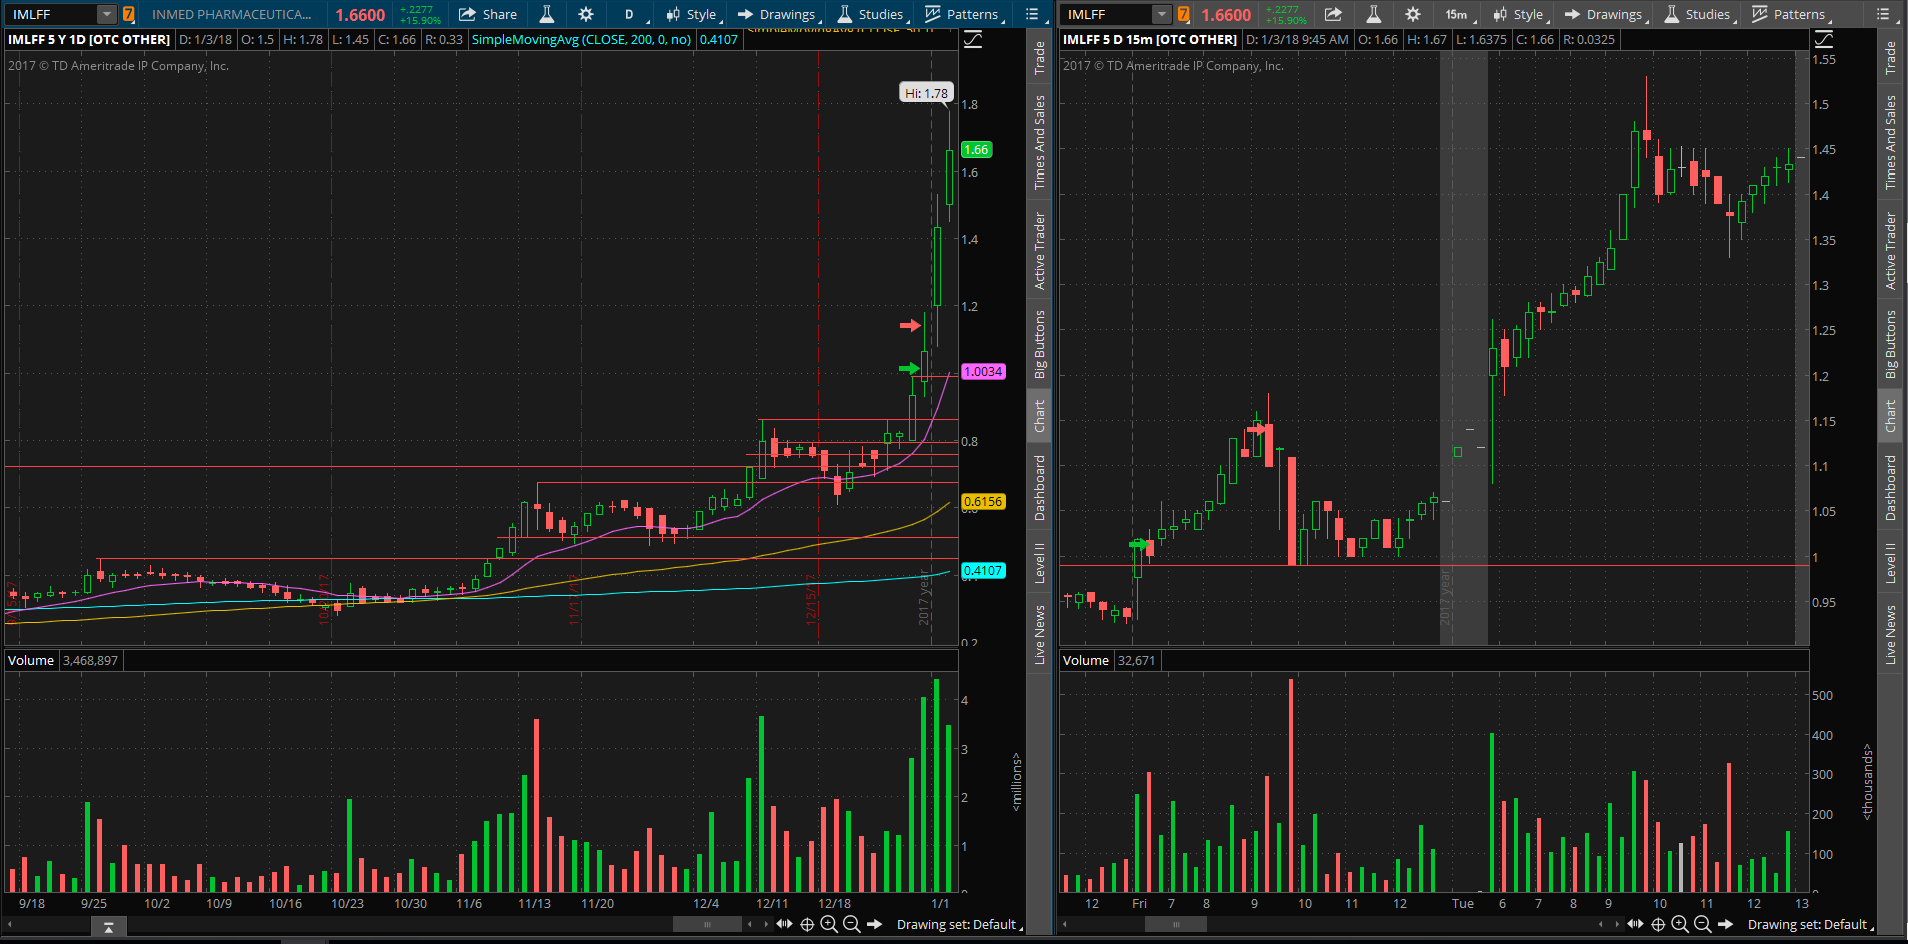Toggle the price-axis scale icon on the left chart
The height and width of the screenshot is (944, 1908).
pos(972,39)
